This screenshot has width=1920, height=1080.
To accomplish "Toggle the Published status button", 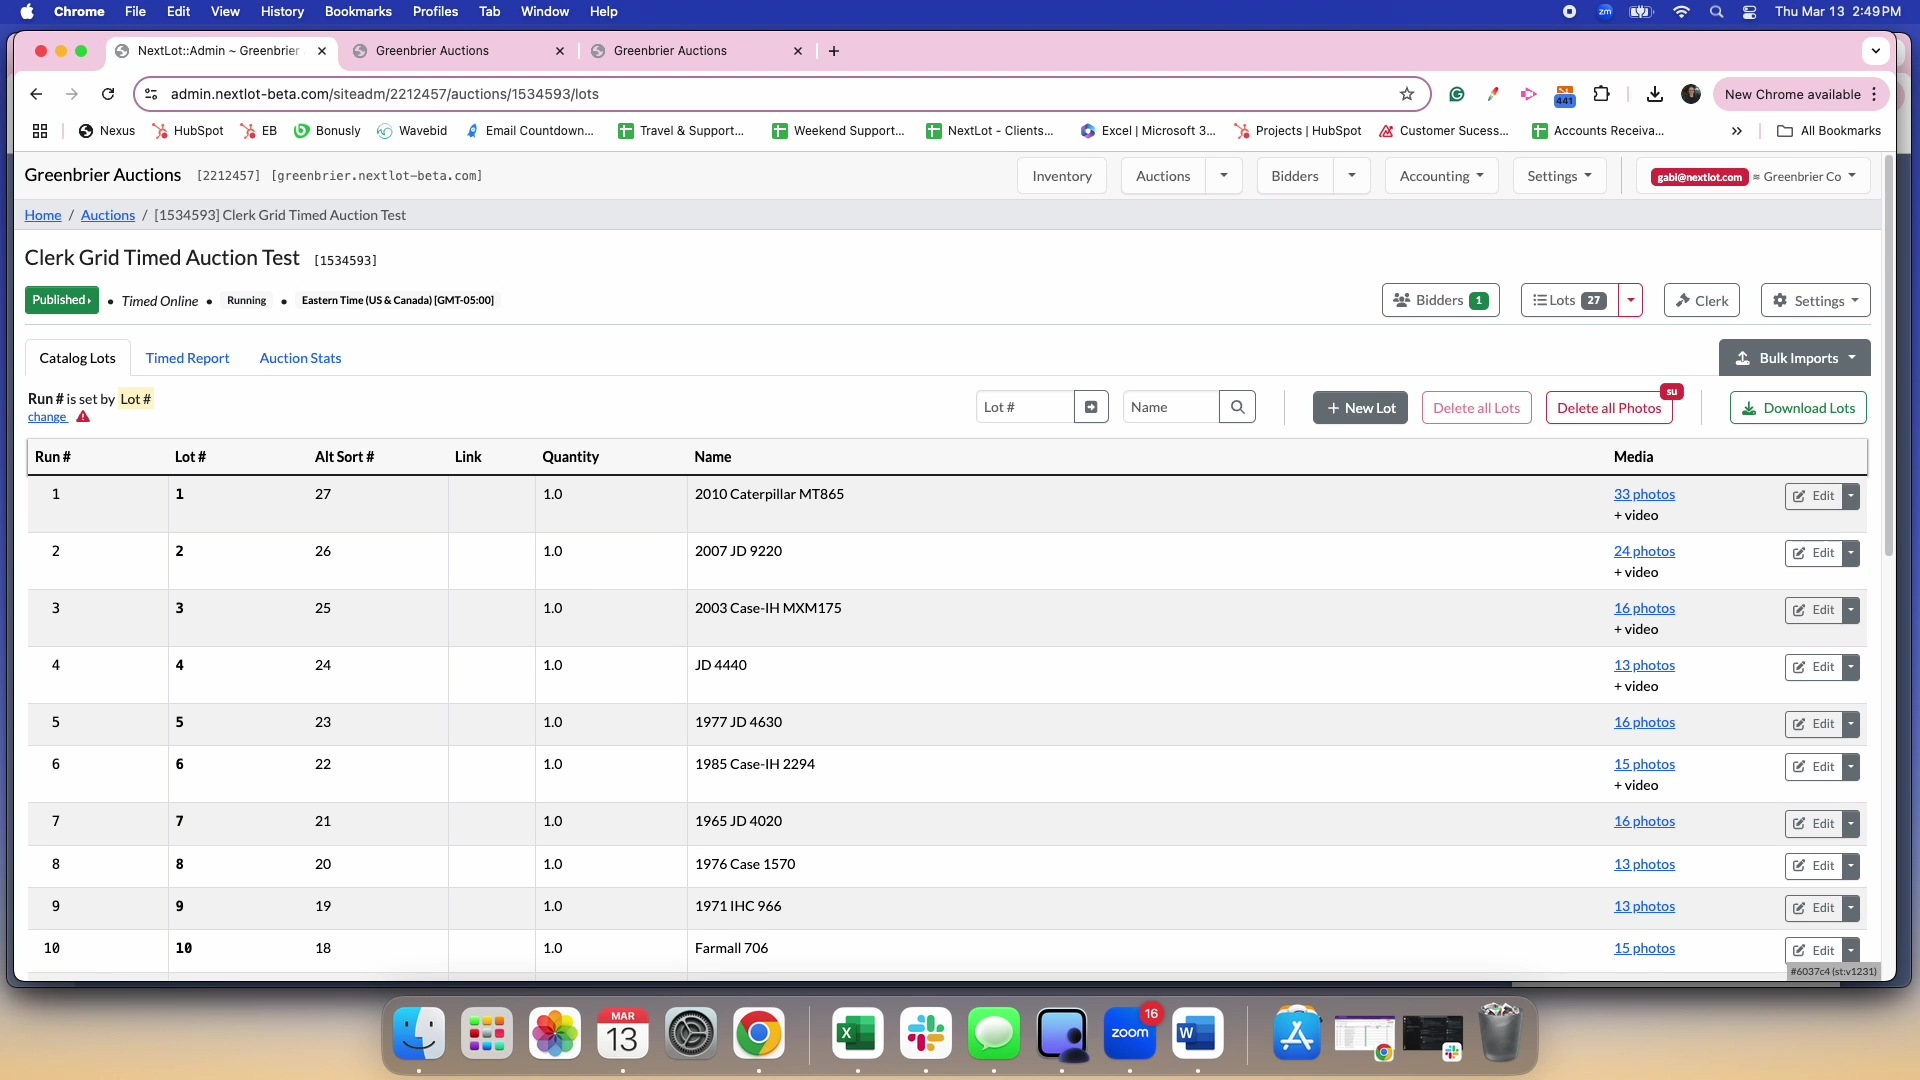I will point(61,300).
